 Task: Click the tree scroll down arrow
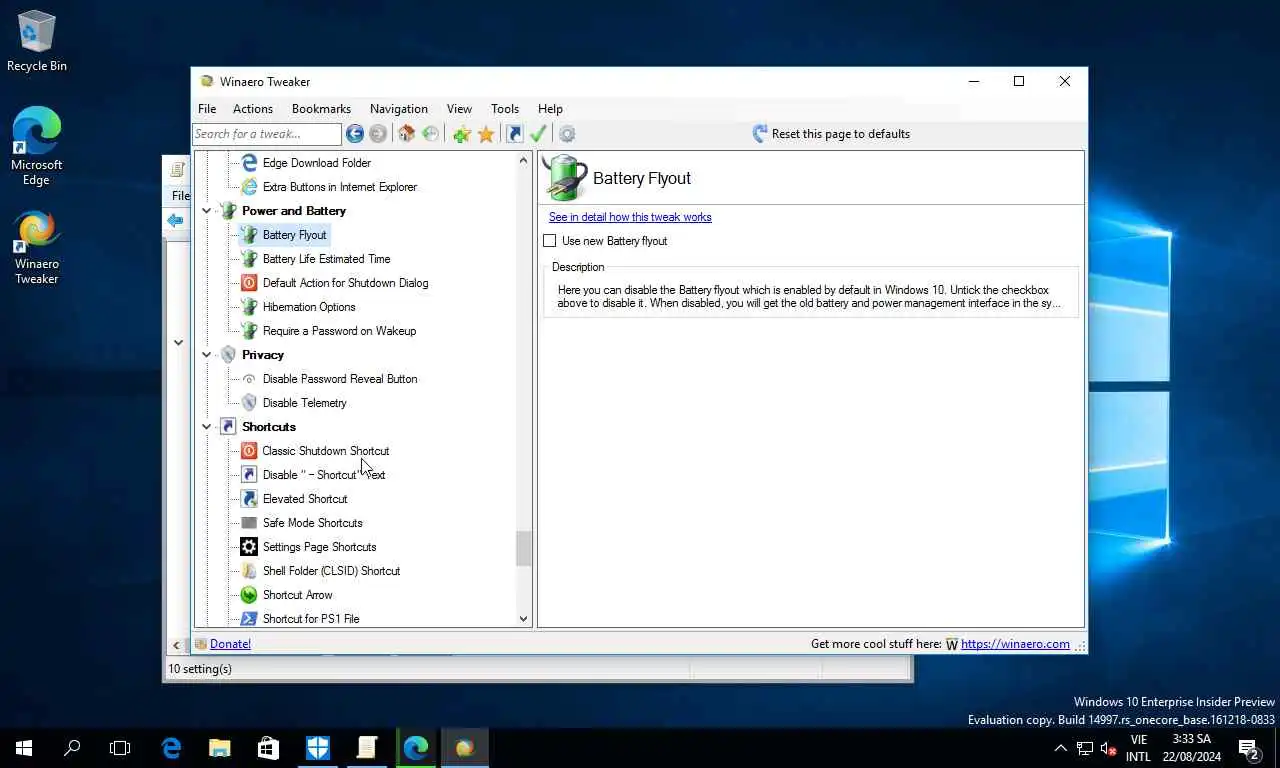coord(523,619)
